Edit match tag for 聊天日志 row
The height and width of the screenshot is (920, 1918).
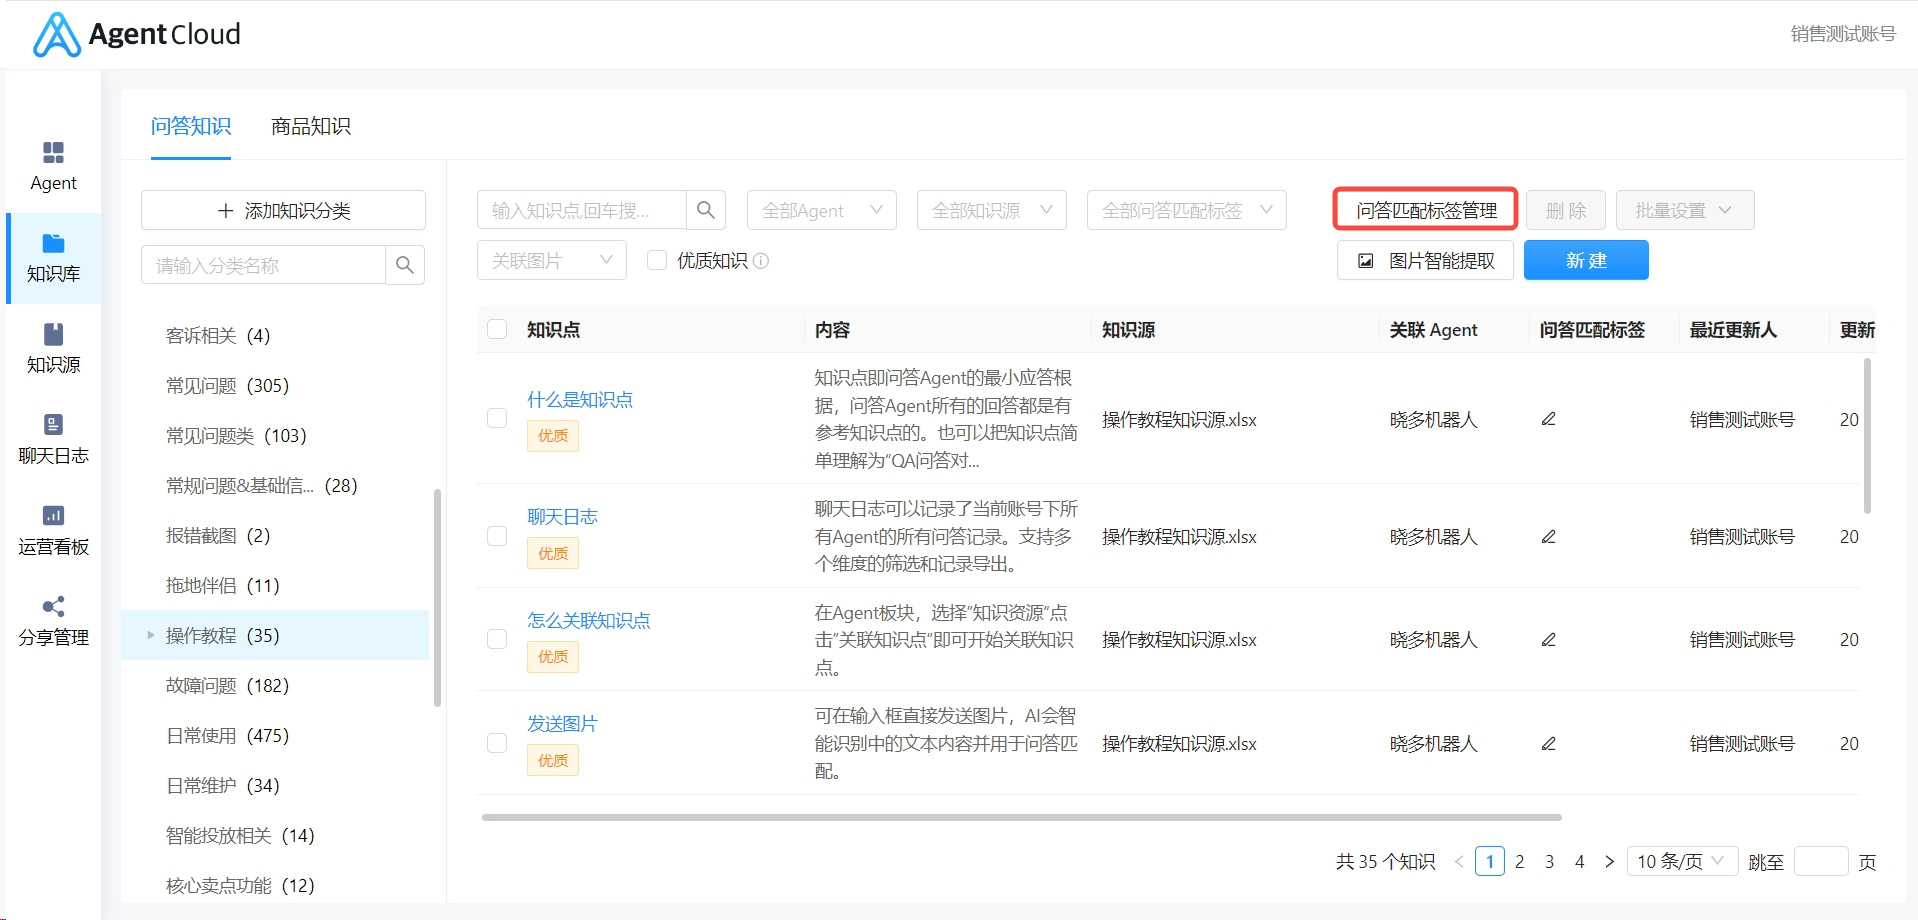(x=1548, y=537)
